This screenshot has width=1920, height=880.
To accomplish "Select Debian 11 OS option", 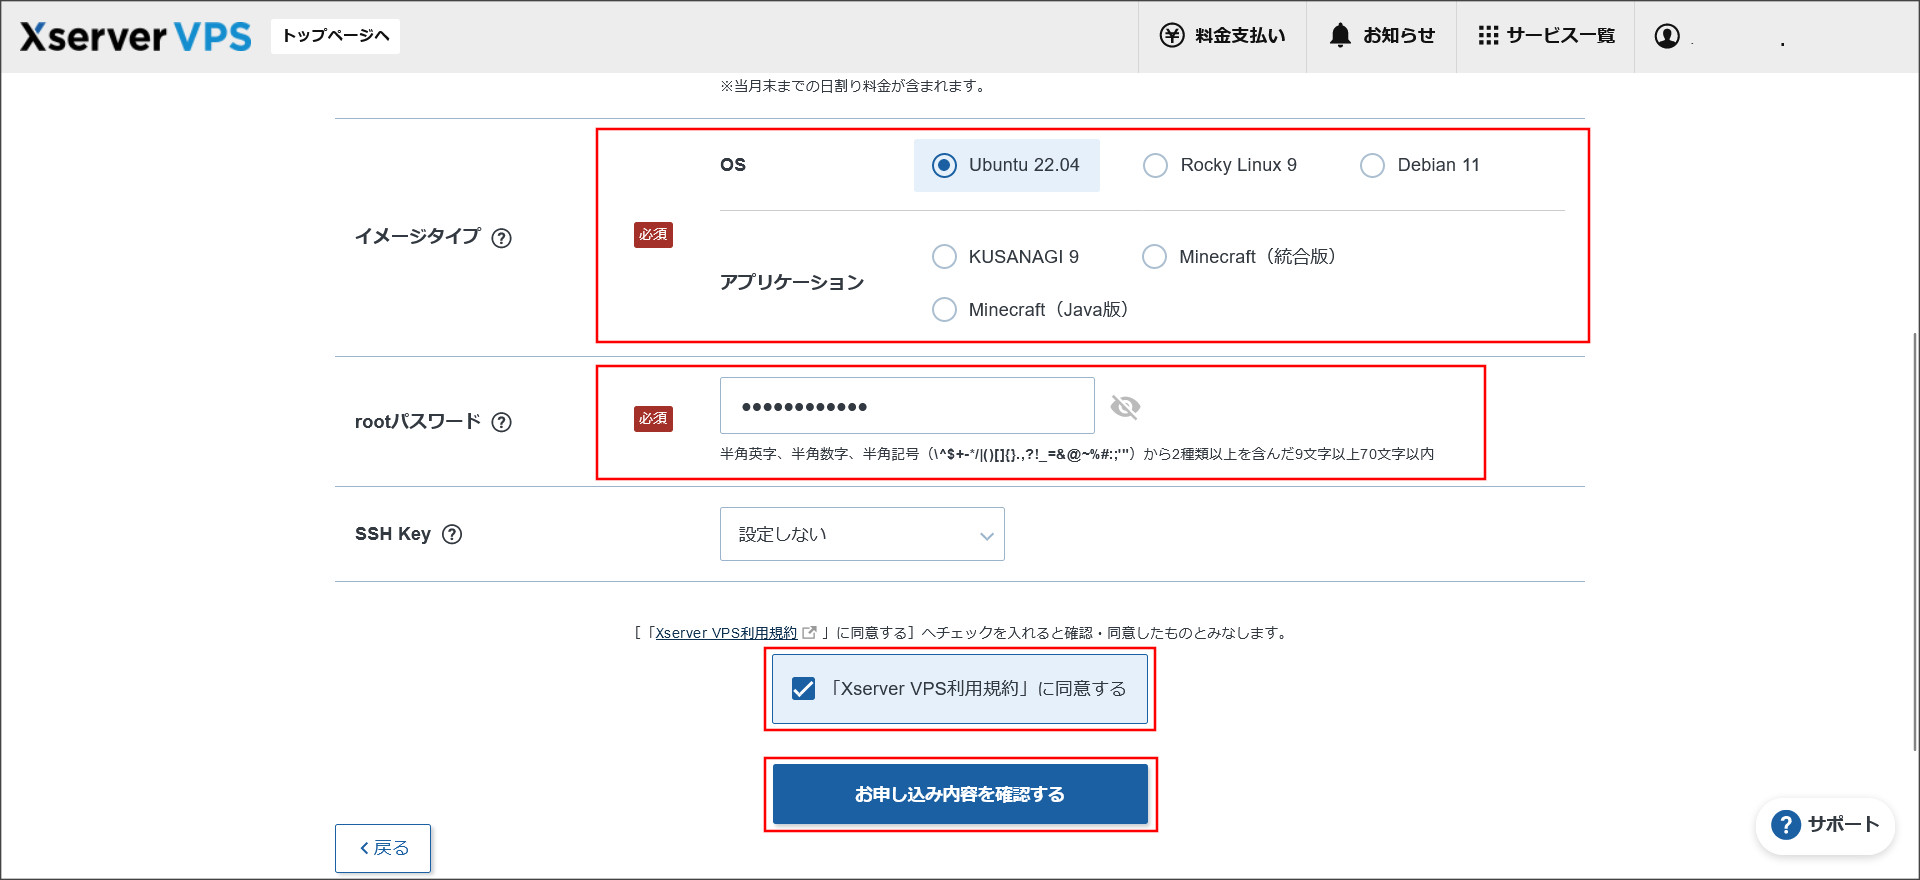I will 1420,165.
